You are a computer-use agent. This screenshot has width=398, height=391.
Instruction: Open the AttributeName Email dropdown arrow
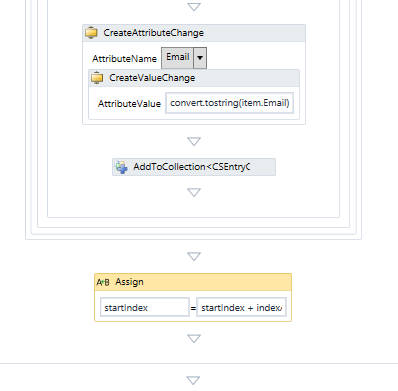click(200, 58)
